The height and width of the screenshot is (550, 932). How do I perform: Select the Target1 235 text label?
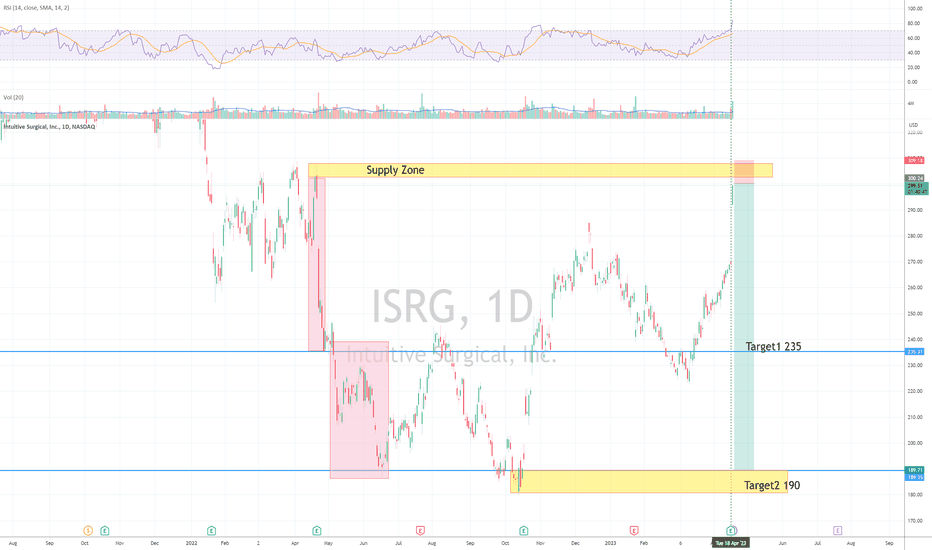coord(773,347)
